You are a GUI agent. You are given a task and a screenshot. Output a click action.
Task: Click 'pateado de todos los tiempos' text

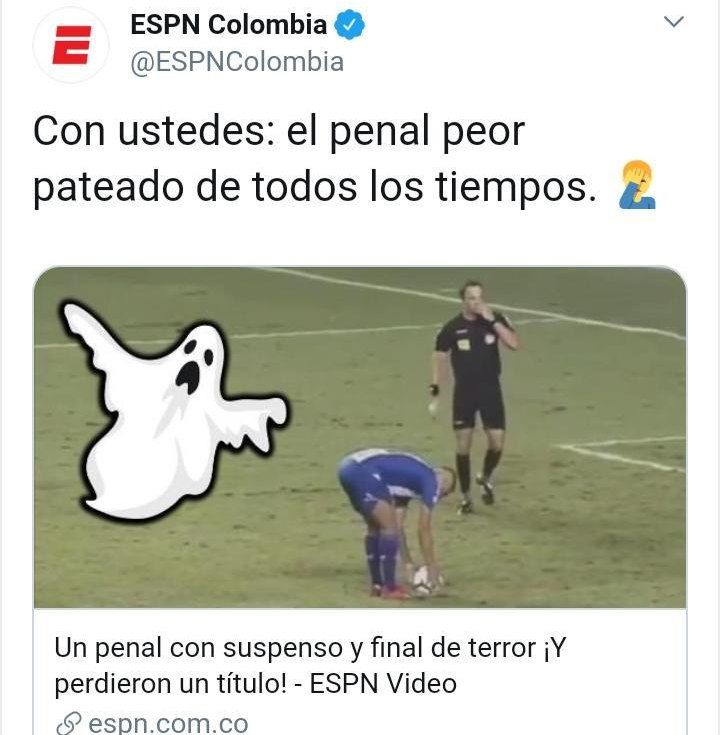[315, 187]
